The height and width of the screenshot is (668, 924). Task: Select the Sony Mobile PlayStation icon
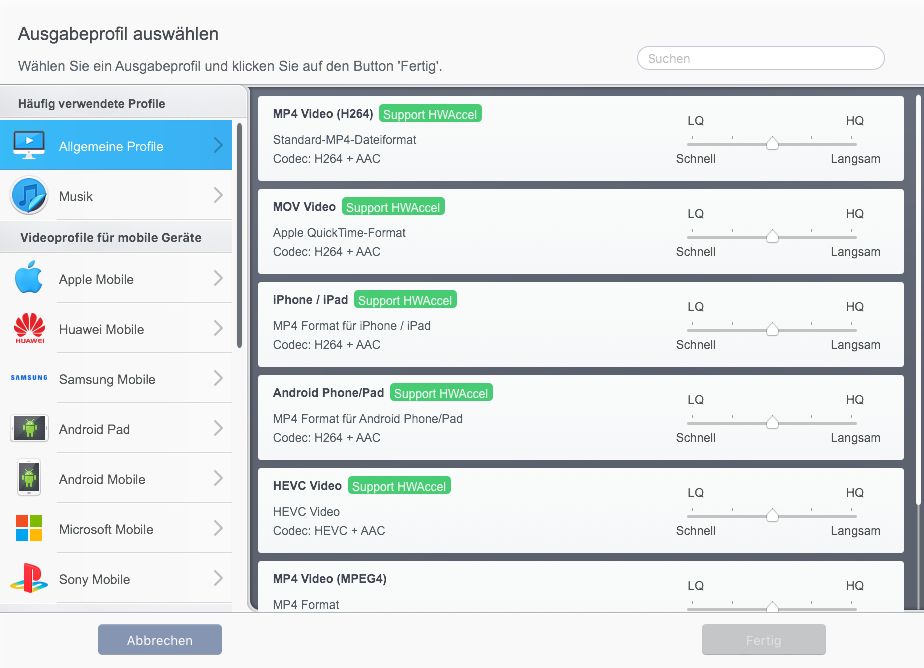click(x=29, y=578)
